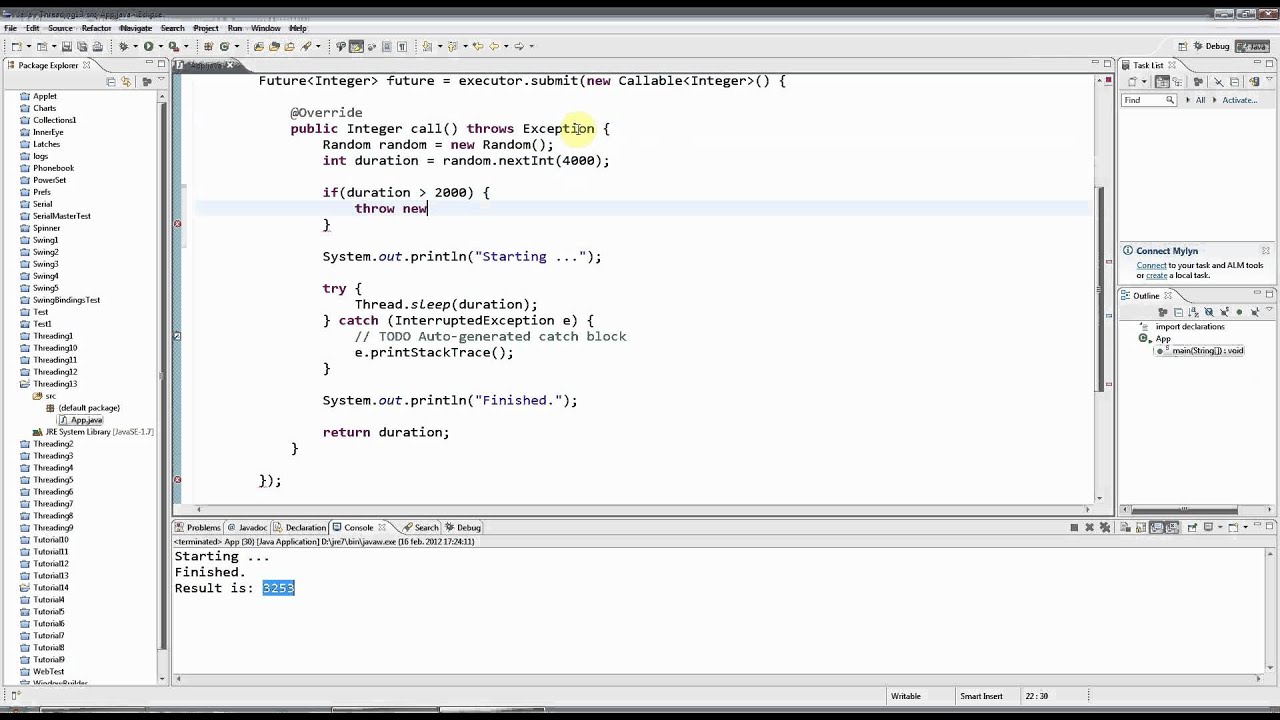Open the Navigate menu

[136, 28]
